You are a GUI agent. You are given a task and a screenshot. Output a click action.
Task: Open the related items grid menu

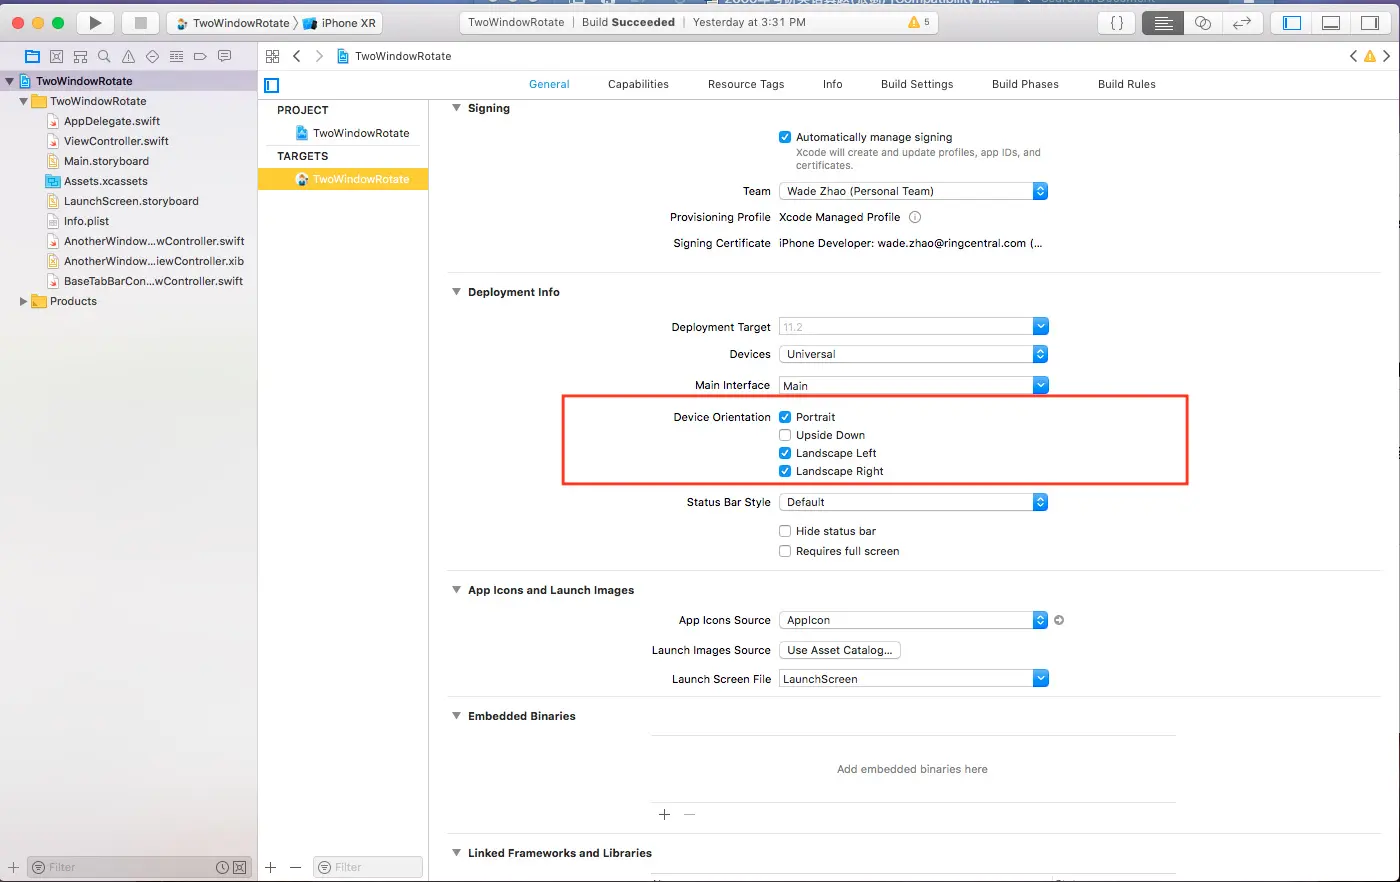[x=273, y=56]
